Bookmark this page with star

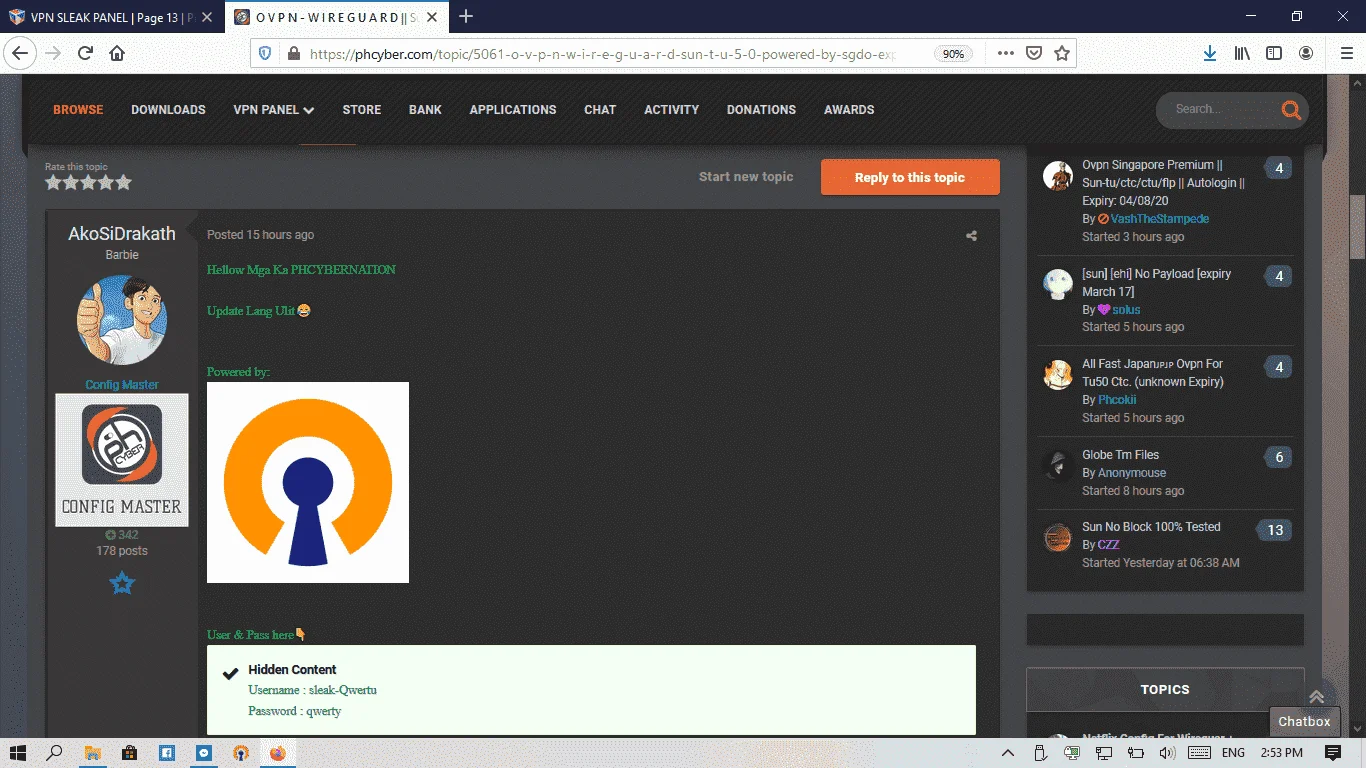pos(1062,53)
